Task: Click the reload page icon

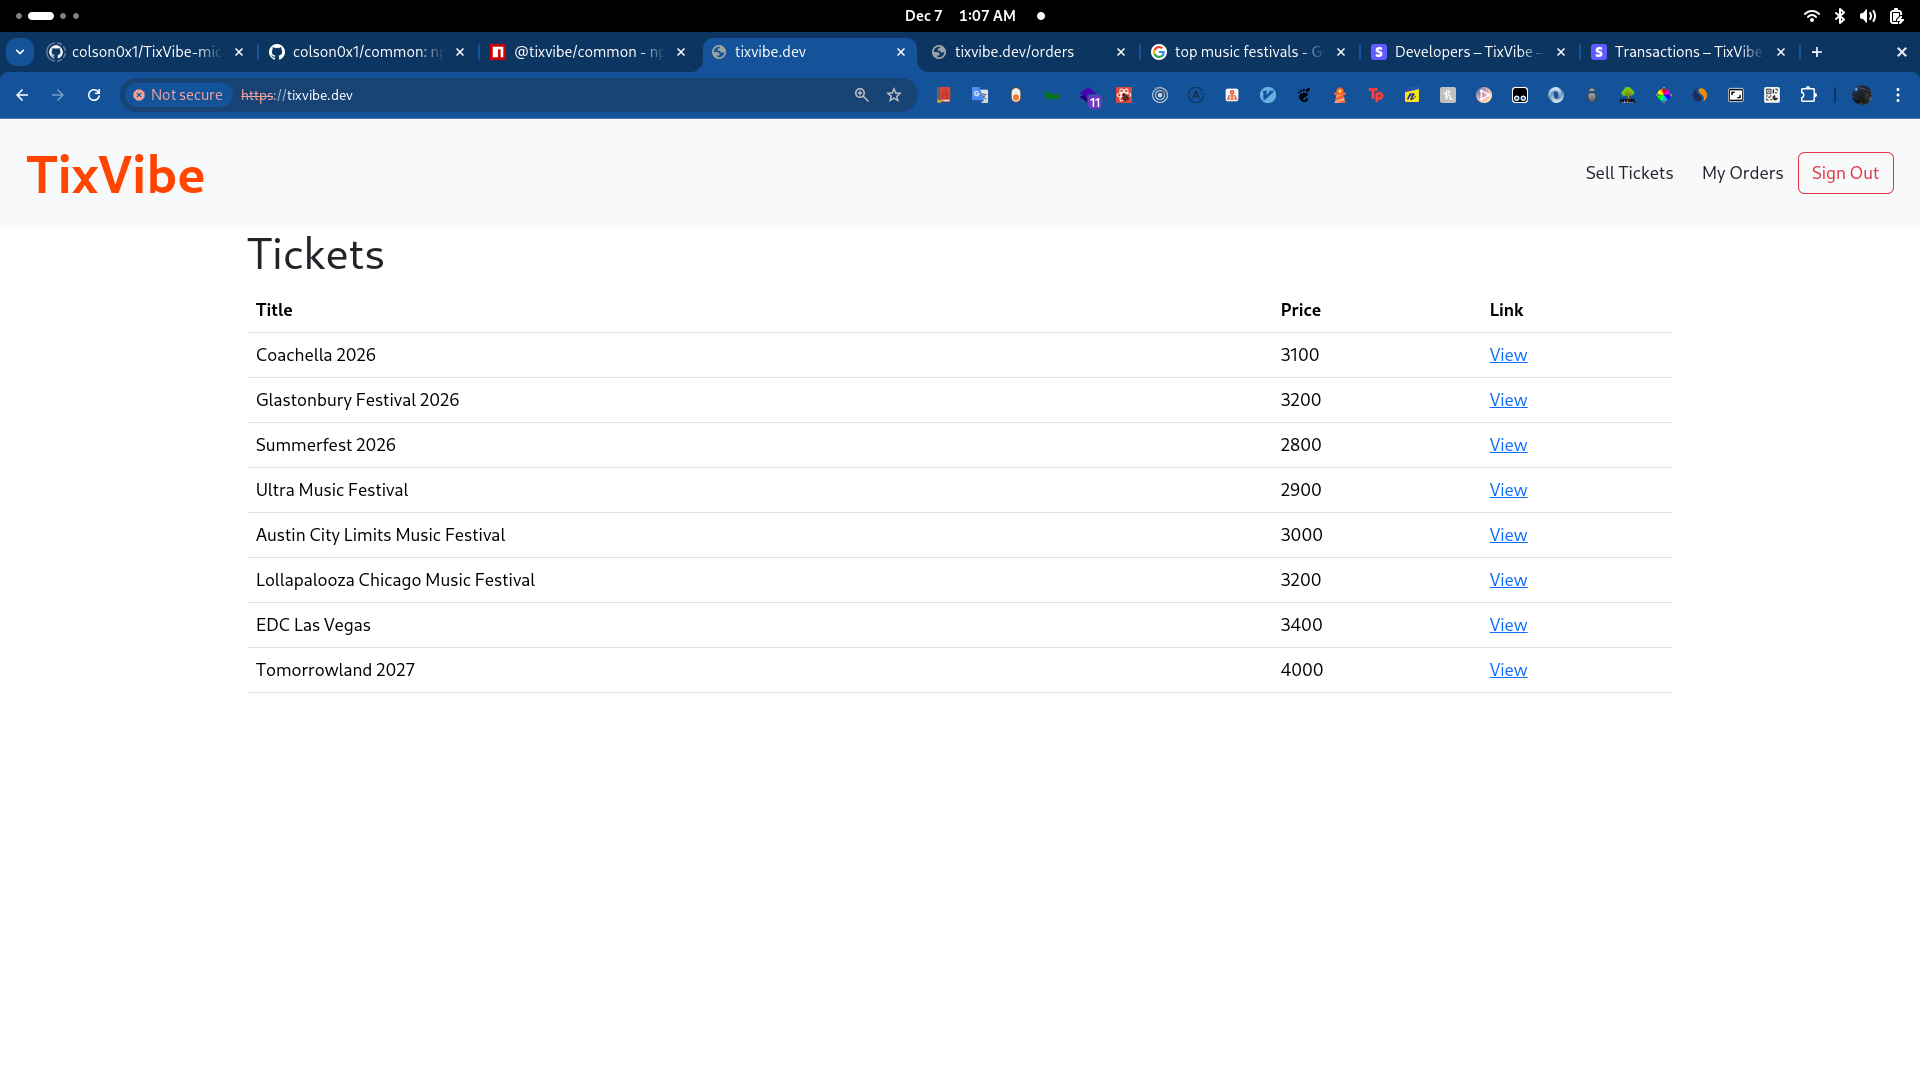Action: point(94,94)
